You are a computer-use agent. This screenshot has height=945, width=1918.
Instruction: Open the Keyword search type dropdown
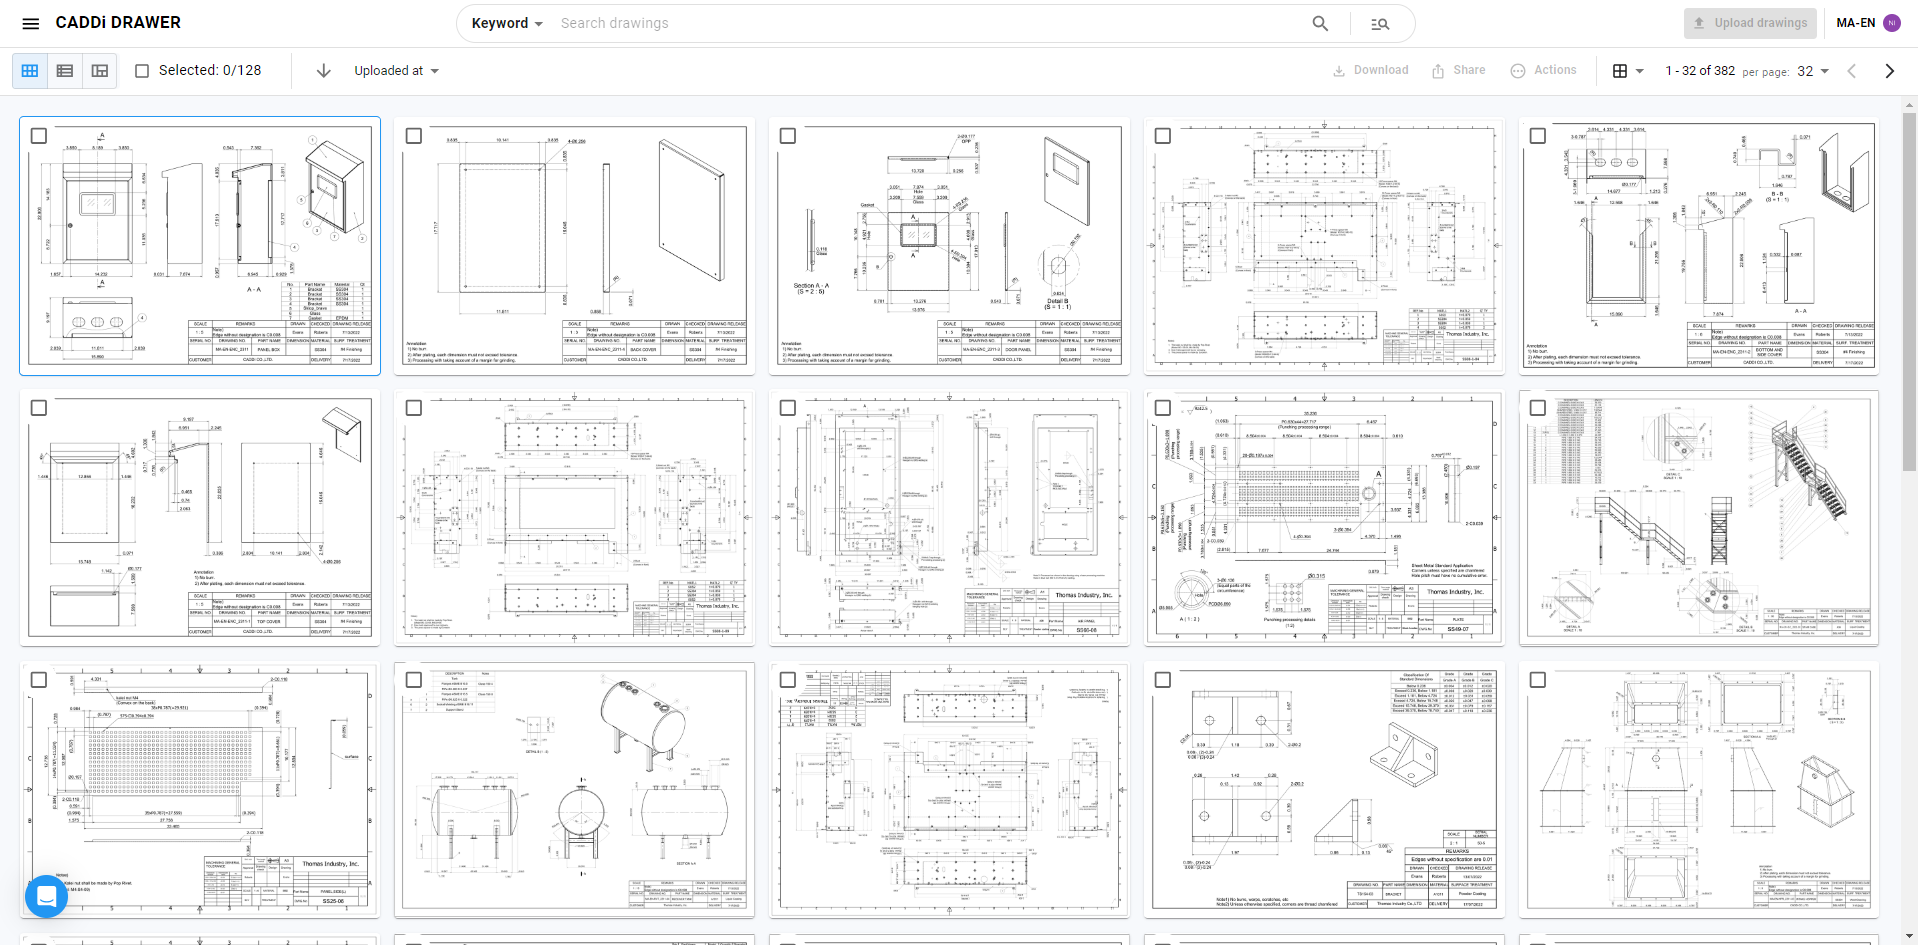click(506, 22)
